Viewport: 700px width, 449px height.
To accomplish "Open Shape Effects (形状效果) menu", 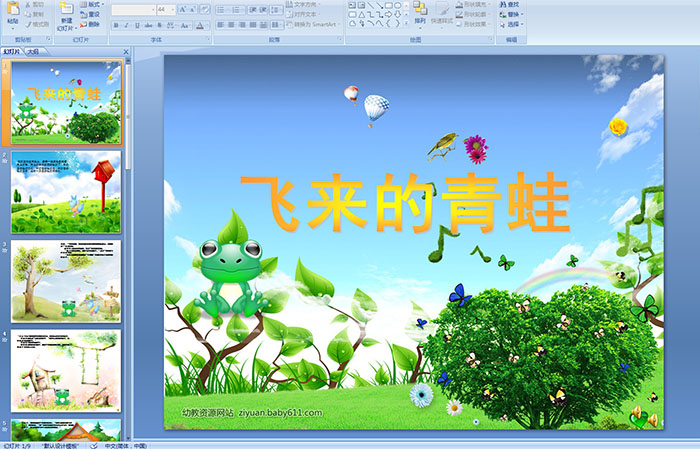I will click(x=474, y=24).
